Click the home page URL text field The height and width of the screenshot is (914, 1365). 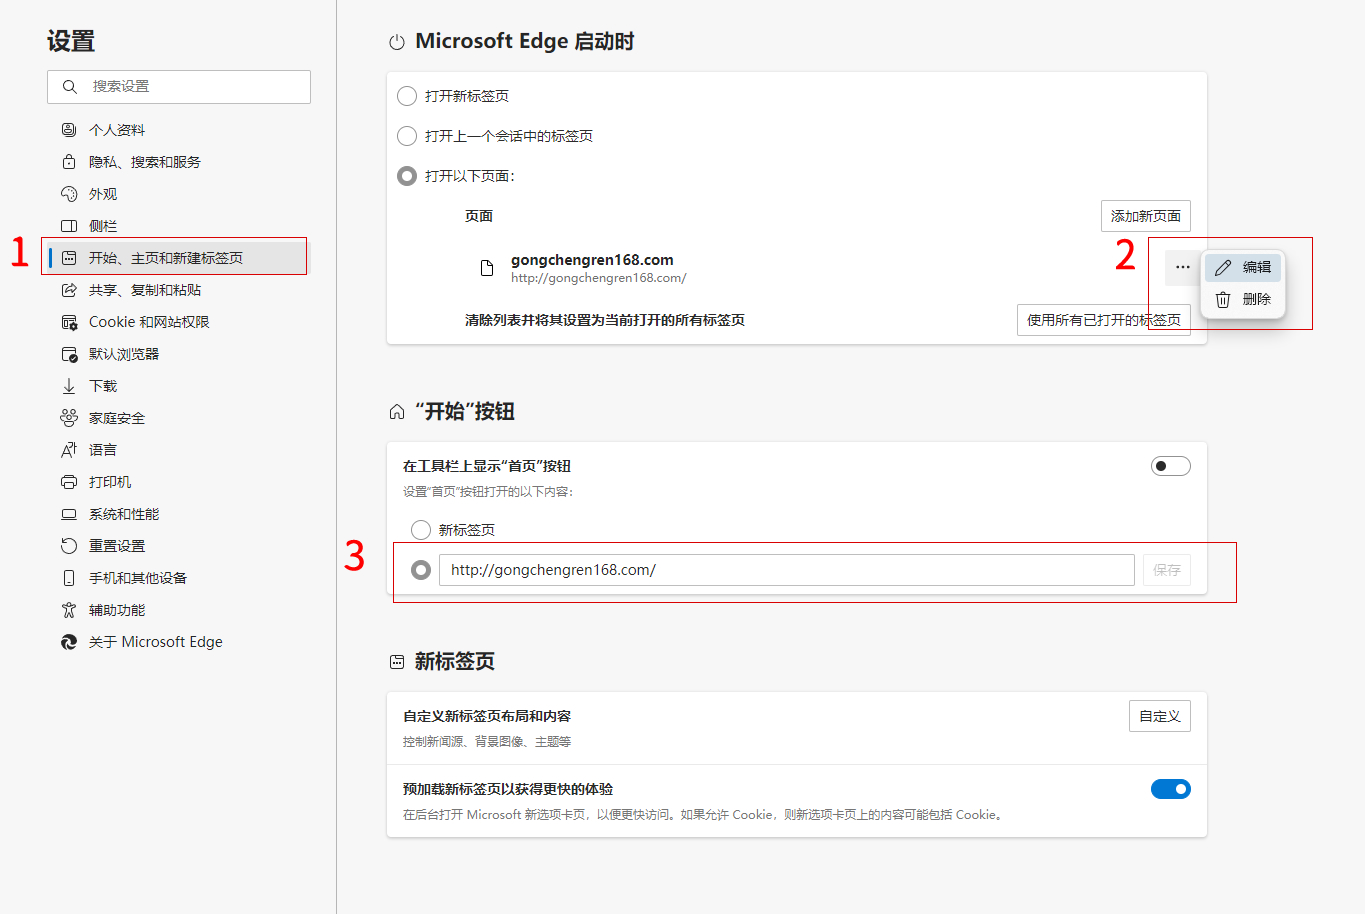point(786,570)
